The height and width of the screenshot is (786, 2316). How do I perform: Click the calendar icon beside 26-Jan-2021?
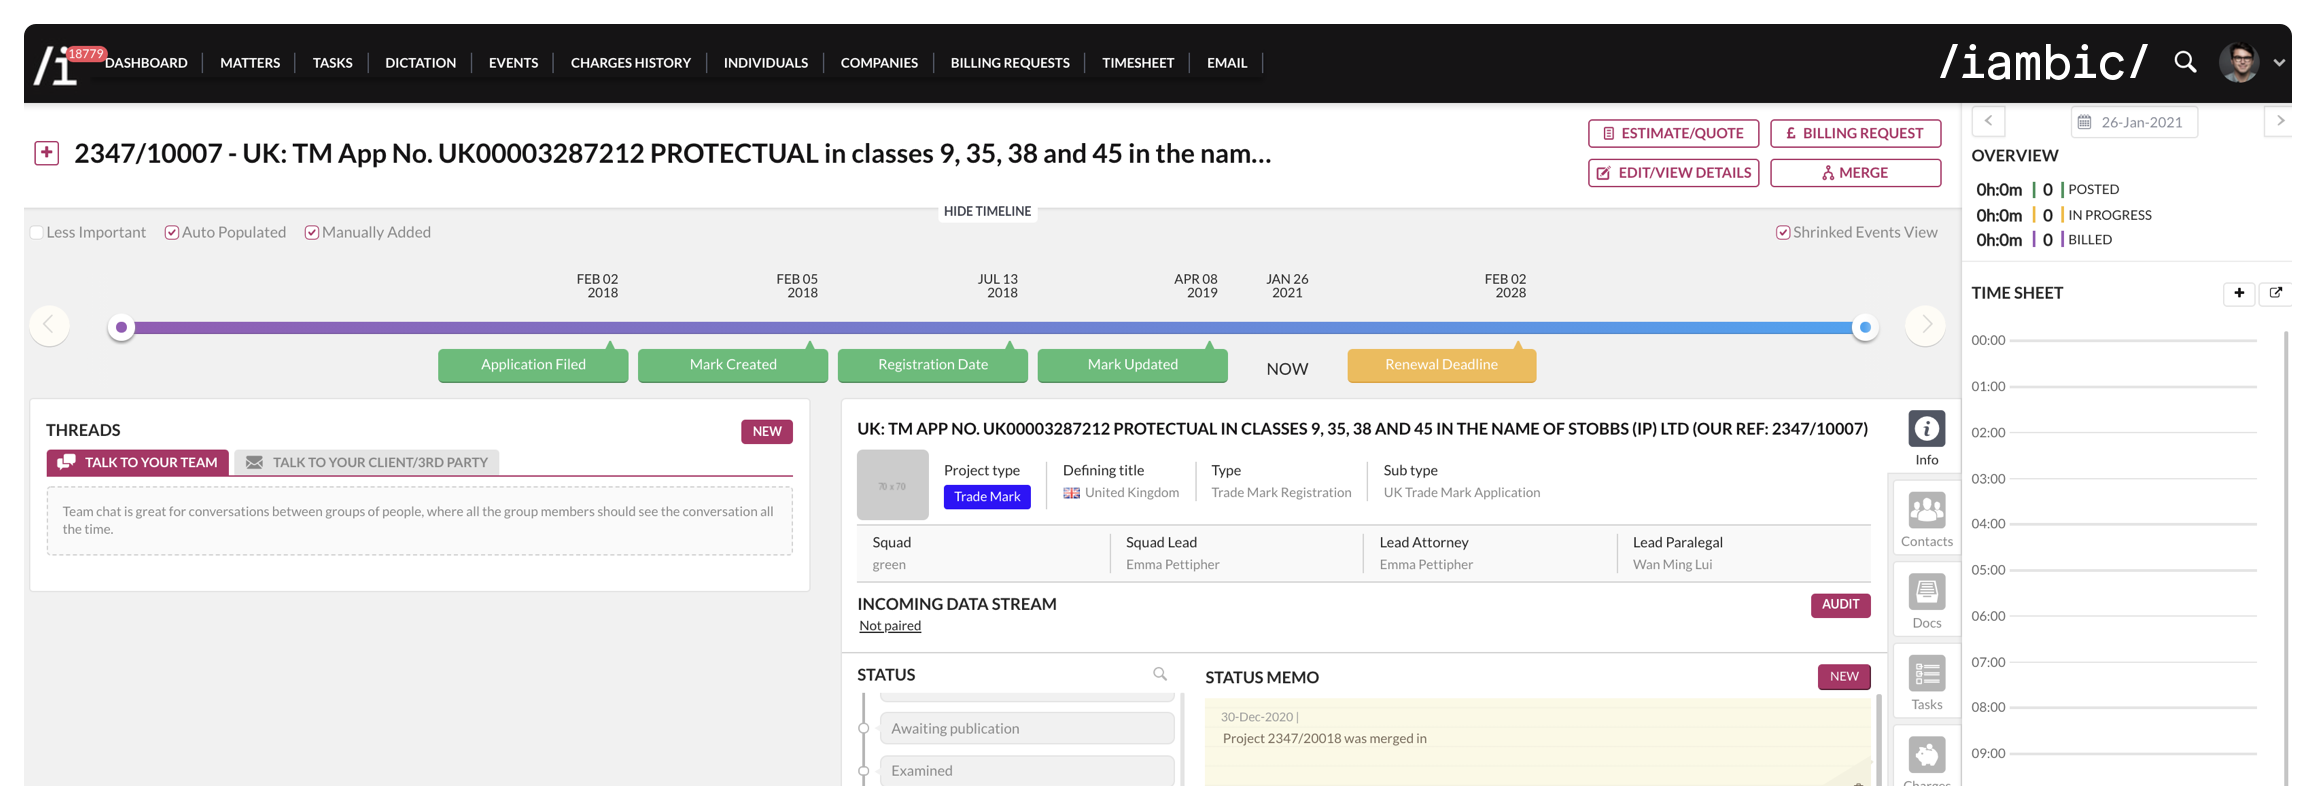coord(2085,122)
